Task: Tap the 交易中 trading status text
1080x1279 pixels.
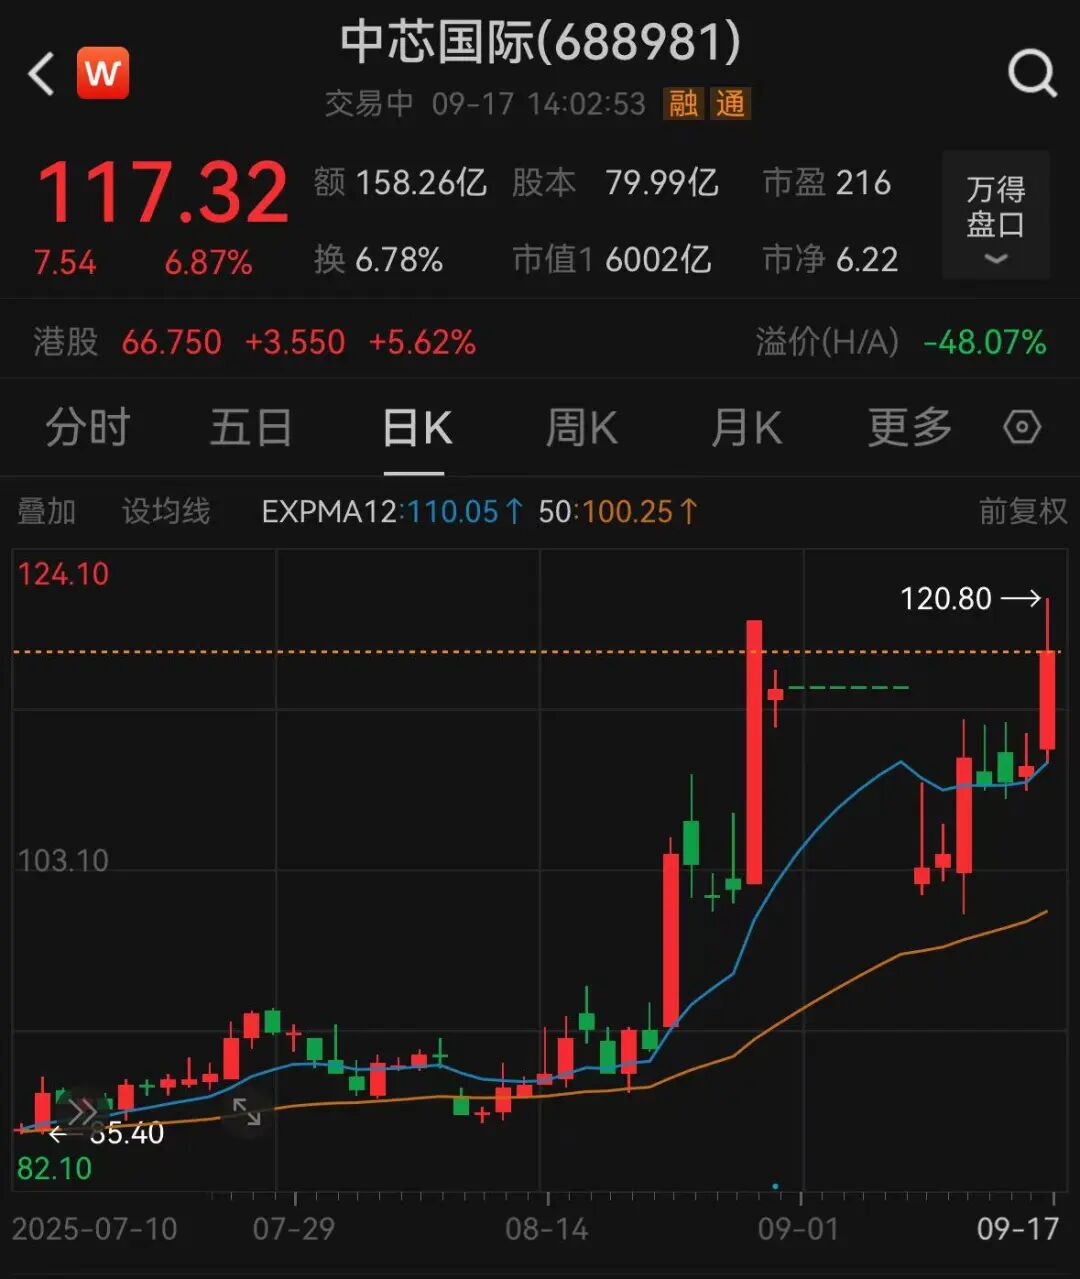Action: (x=369, y=103)
